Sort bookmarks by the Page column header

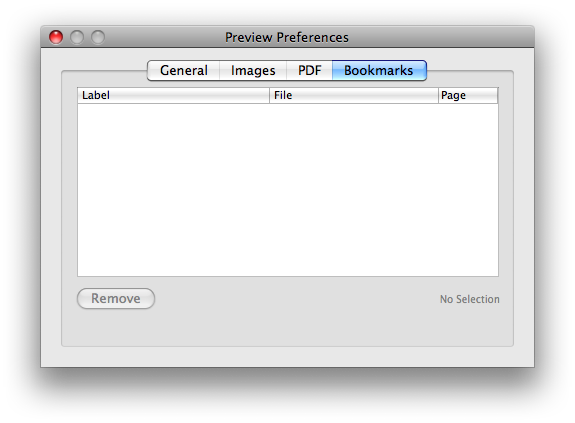coord(468,95)
